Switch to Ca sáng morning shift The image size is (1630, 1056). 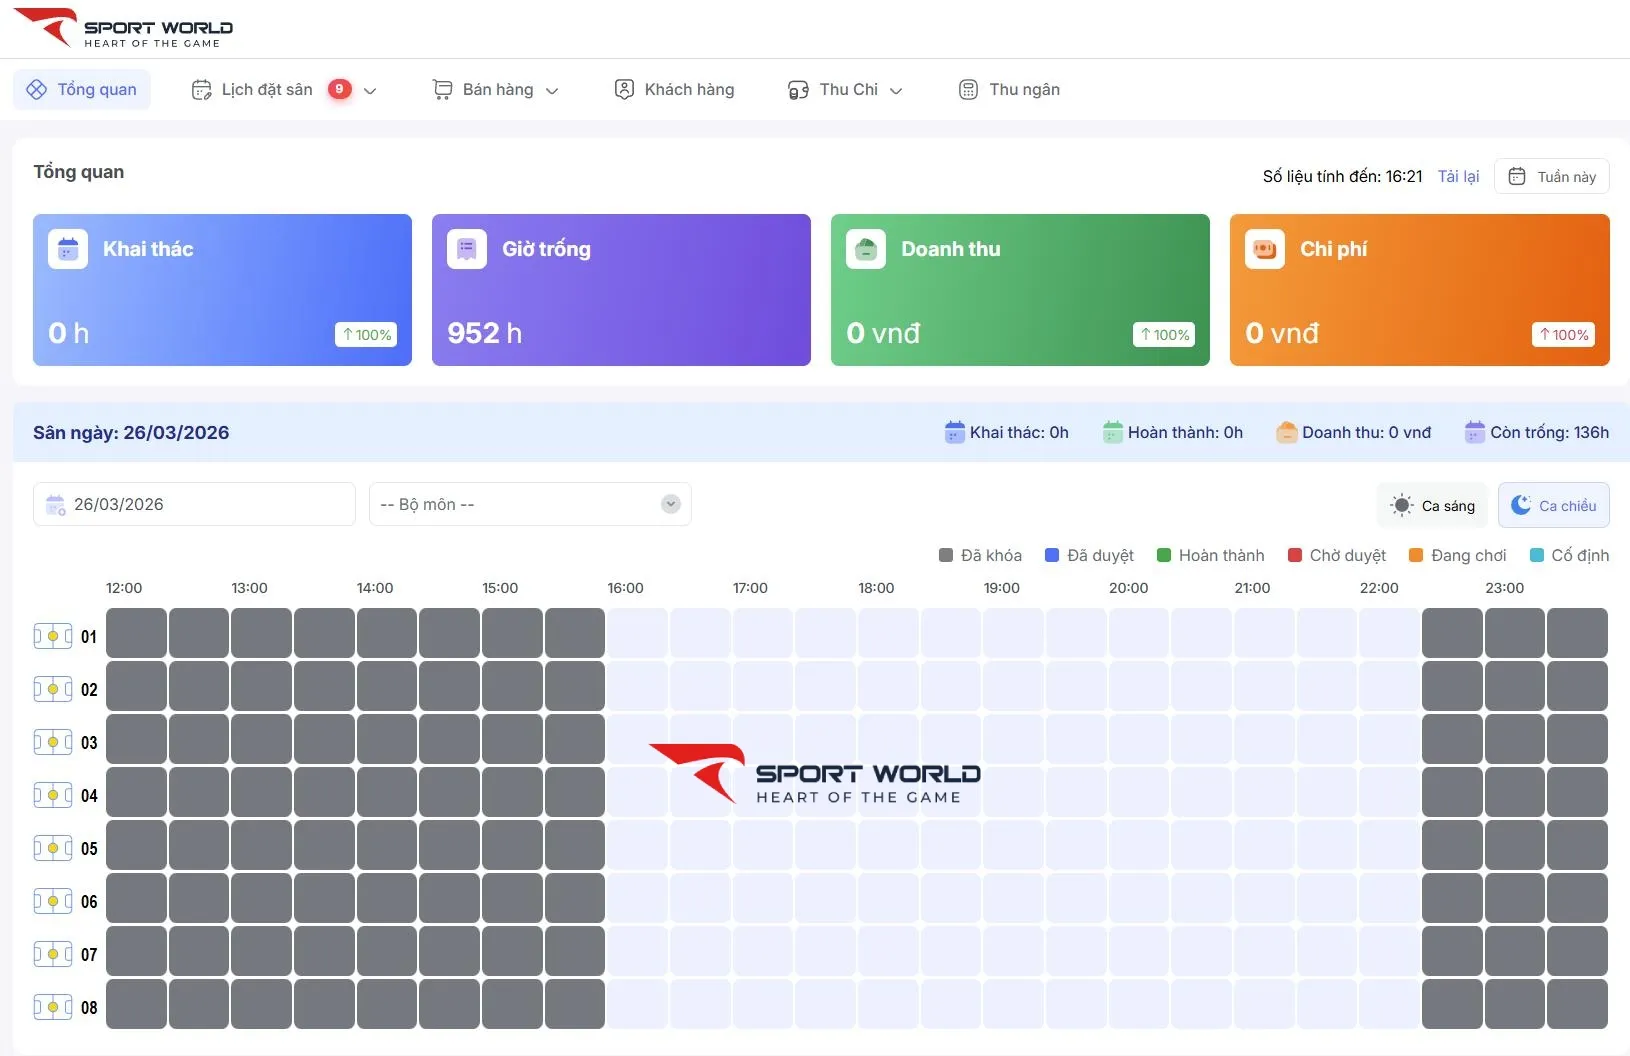tap(1433, 506)
